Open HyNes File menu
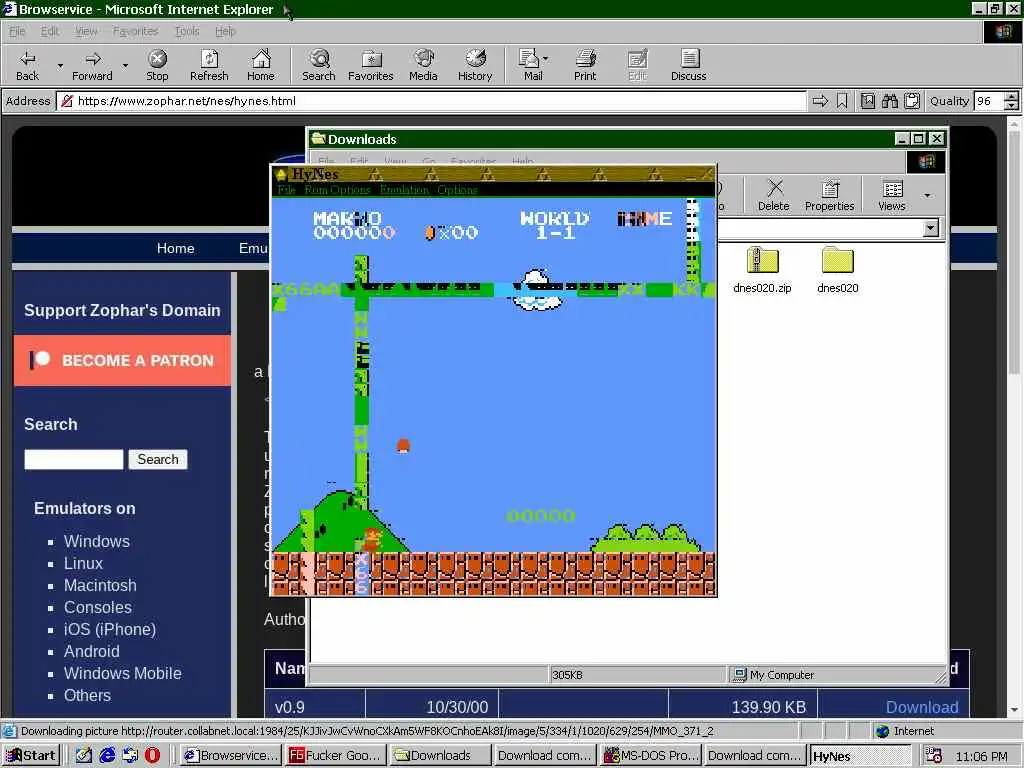The height and width of the screenshot is (768, 1024). pos(286,190)
